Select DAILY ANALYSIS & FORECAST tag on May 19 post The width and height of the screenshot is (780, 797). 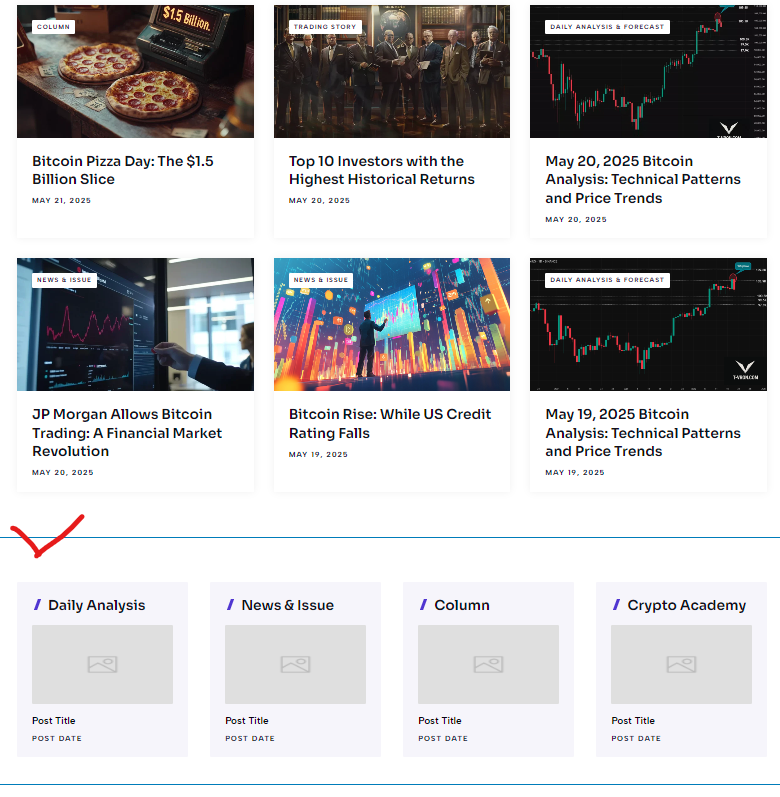[x=607, y=280]
